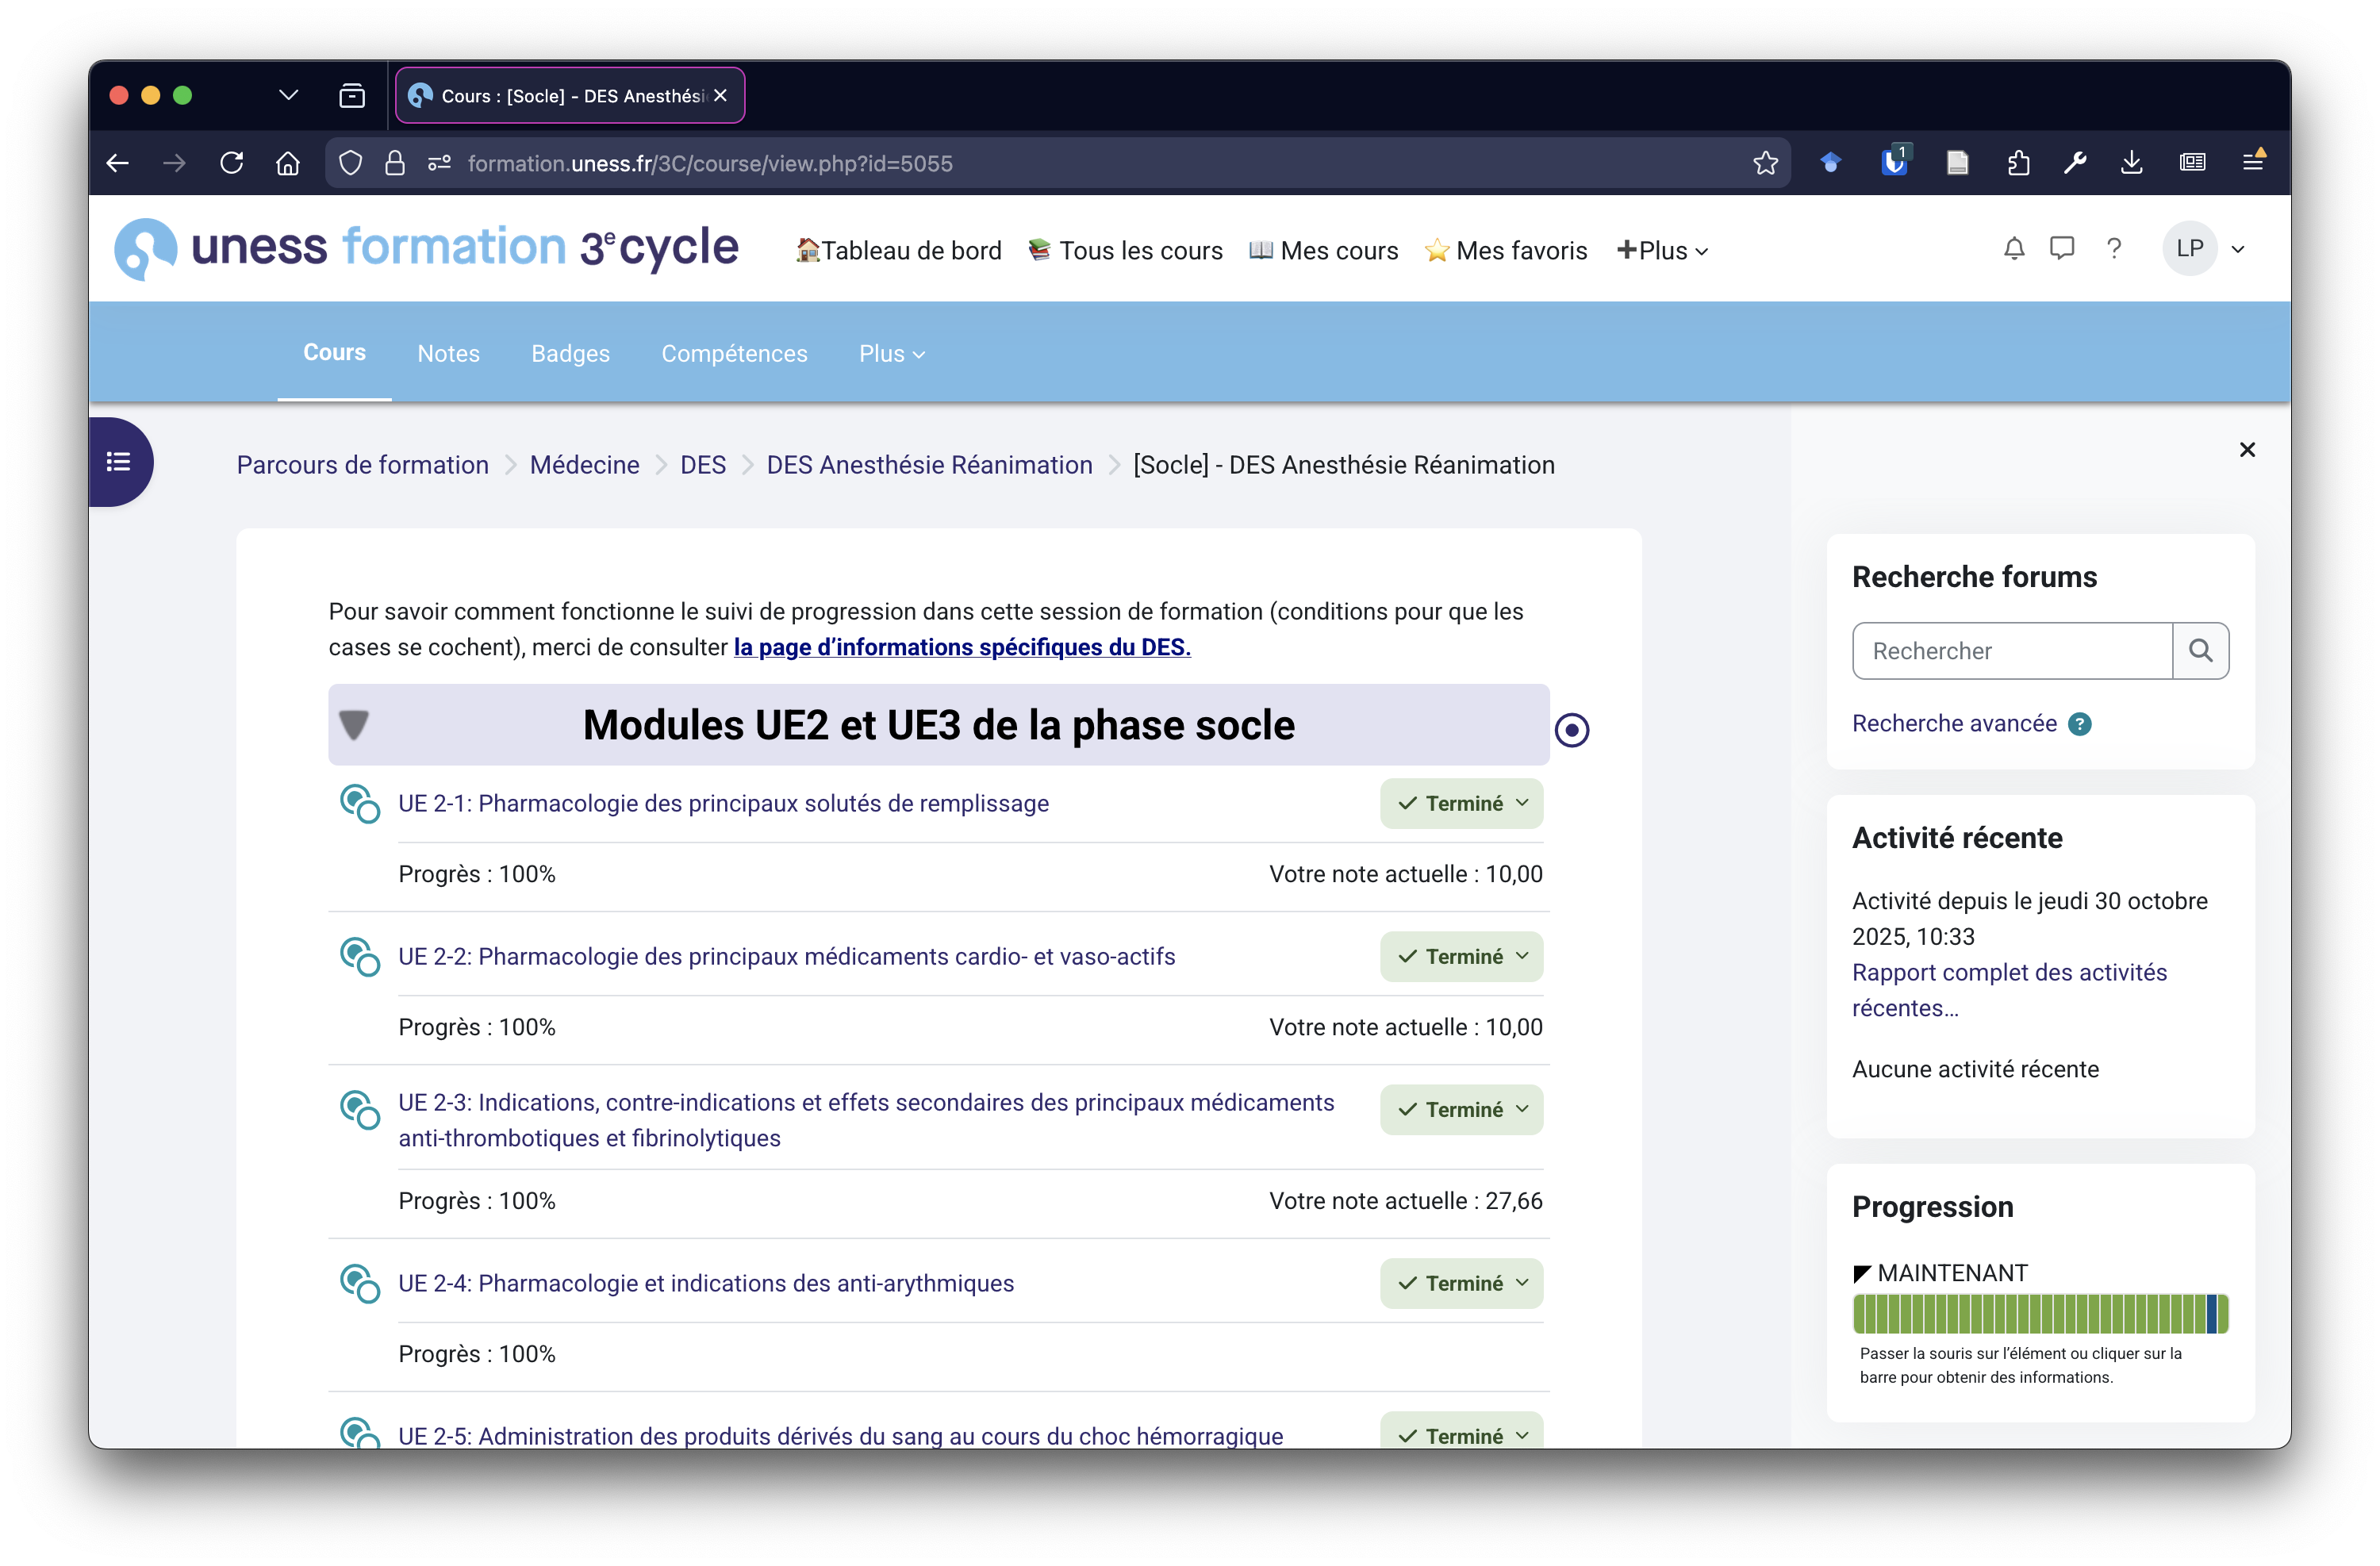Image resolution: width=2380 pixels, height=1566 pixels.
Task: Toggle UE 2-1 Terminé completion status
Action: pyautogui.click(x=1461, y=804)
